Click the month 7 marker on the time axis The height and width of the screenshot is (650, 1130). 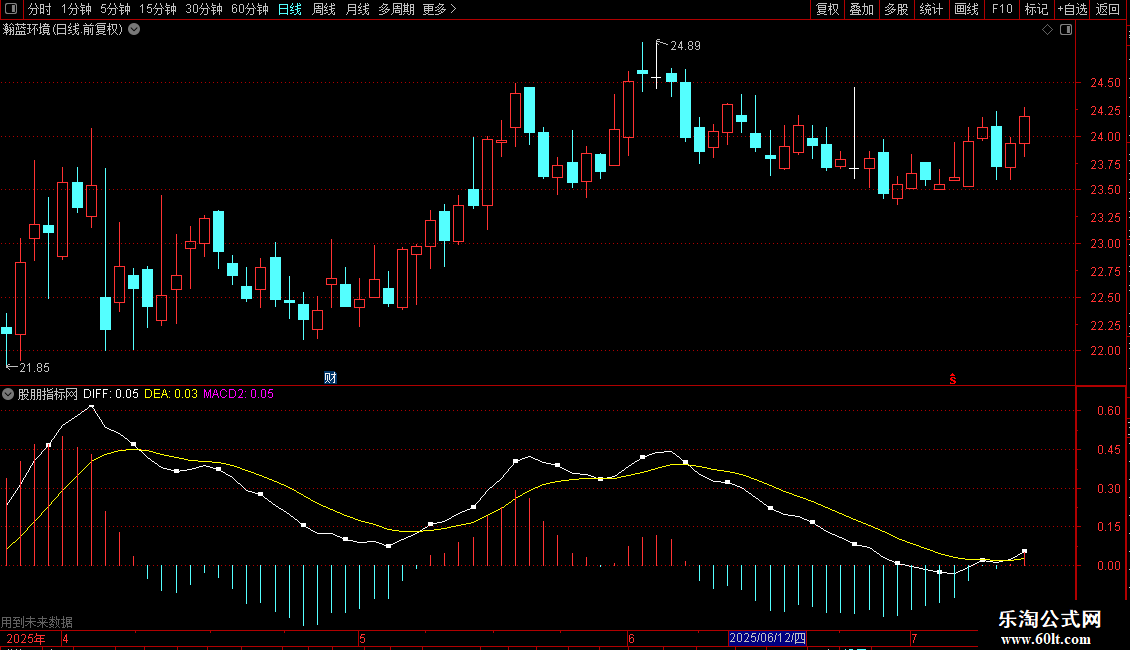(x=914, y=639)
